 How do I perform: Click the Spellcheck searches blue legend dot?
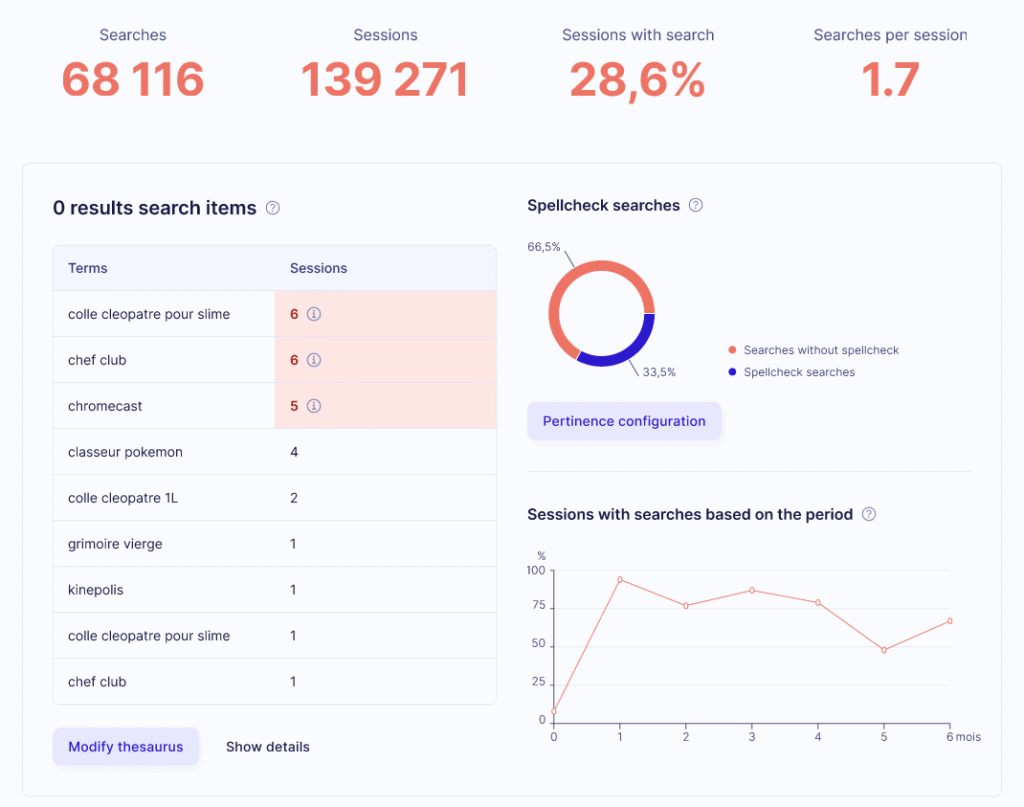[x=733, y=372]
